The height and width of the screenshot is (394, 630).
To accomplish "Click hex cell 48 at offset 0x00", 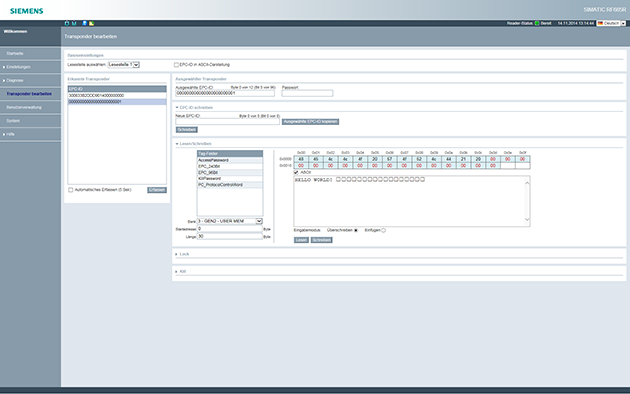I will 301,159.
